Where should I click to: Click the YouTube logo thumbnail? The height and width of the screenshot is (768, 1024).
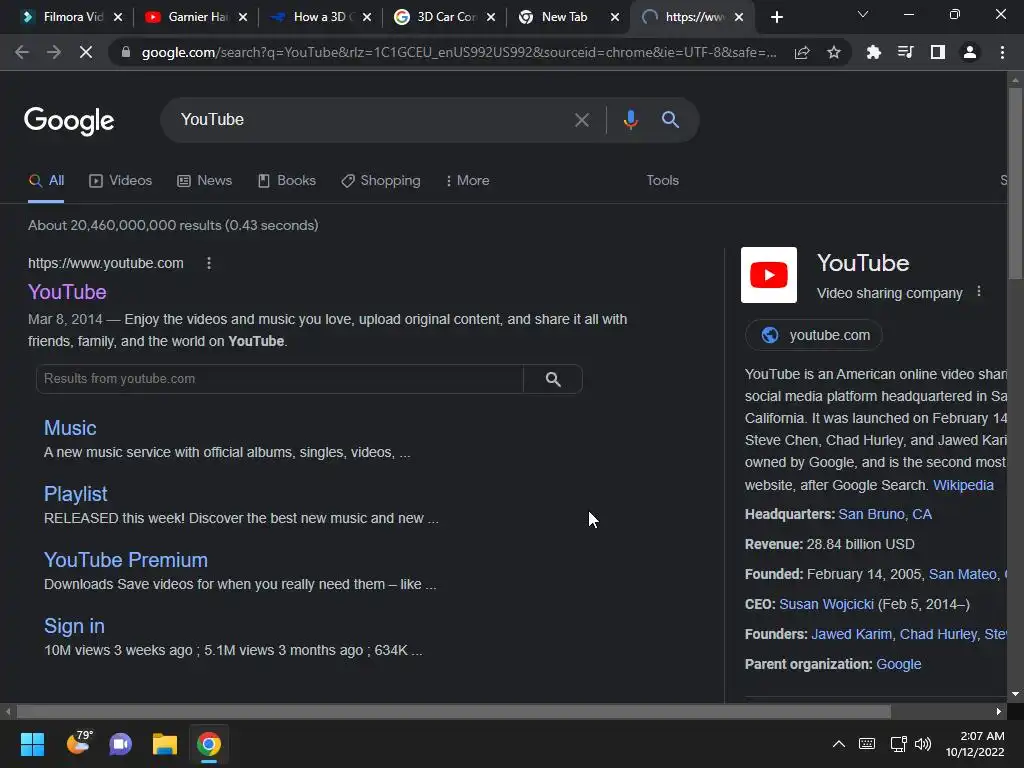[x=769, y=275]
